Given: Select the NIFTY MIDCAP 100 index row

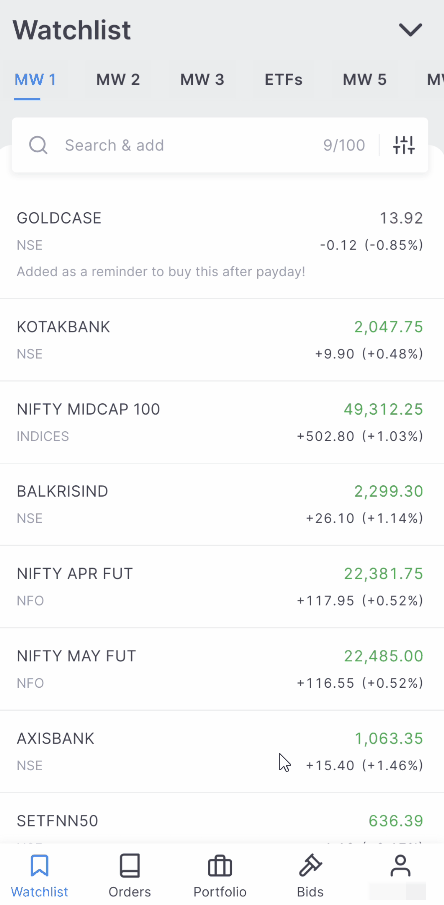Looking at the screenshot, I should [x=222, y=422].
